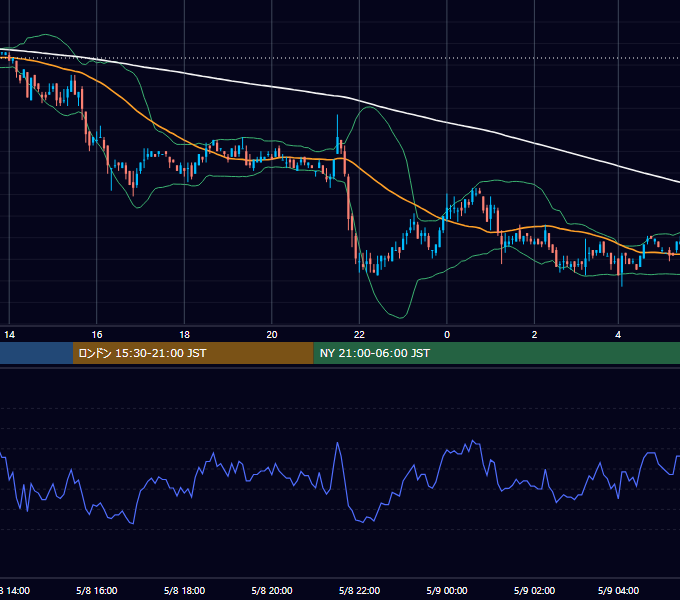The width and height of the screenshot is (680, 600).
Task: Click the 5/9 00:00 date label
Action: click(447, 590)
